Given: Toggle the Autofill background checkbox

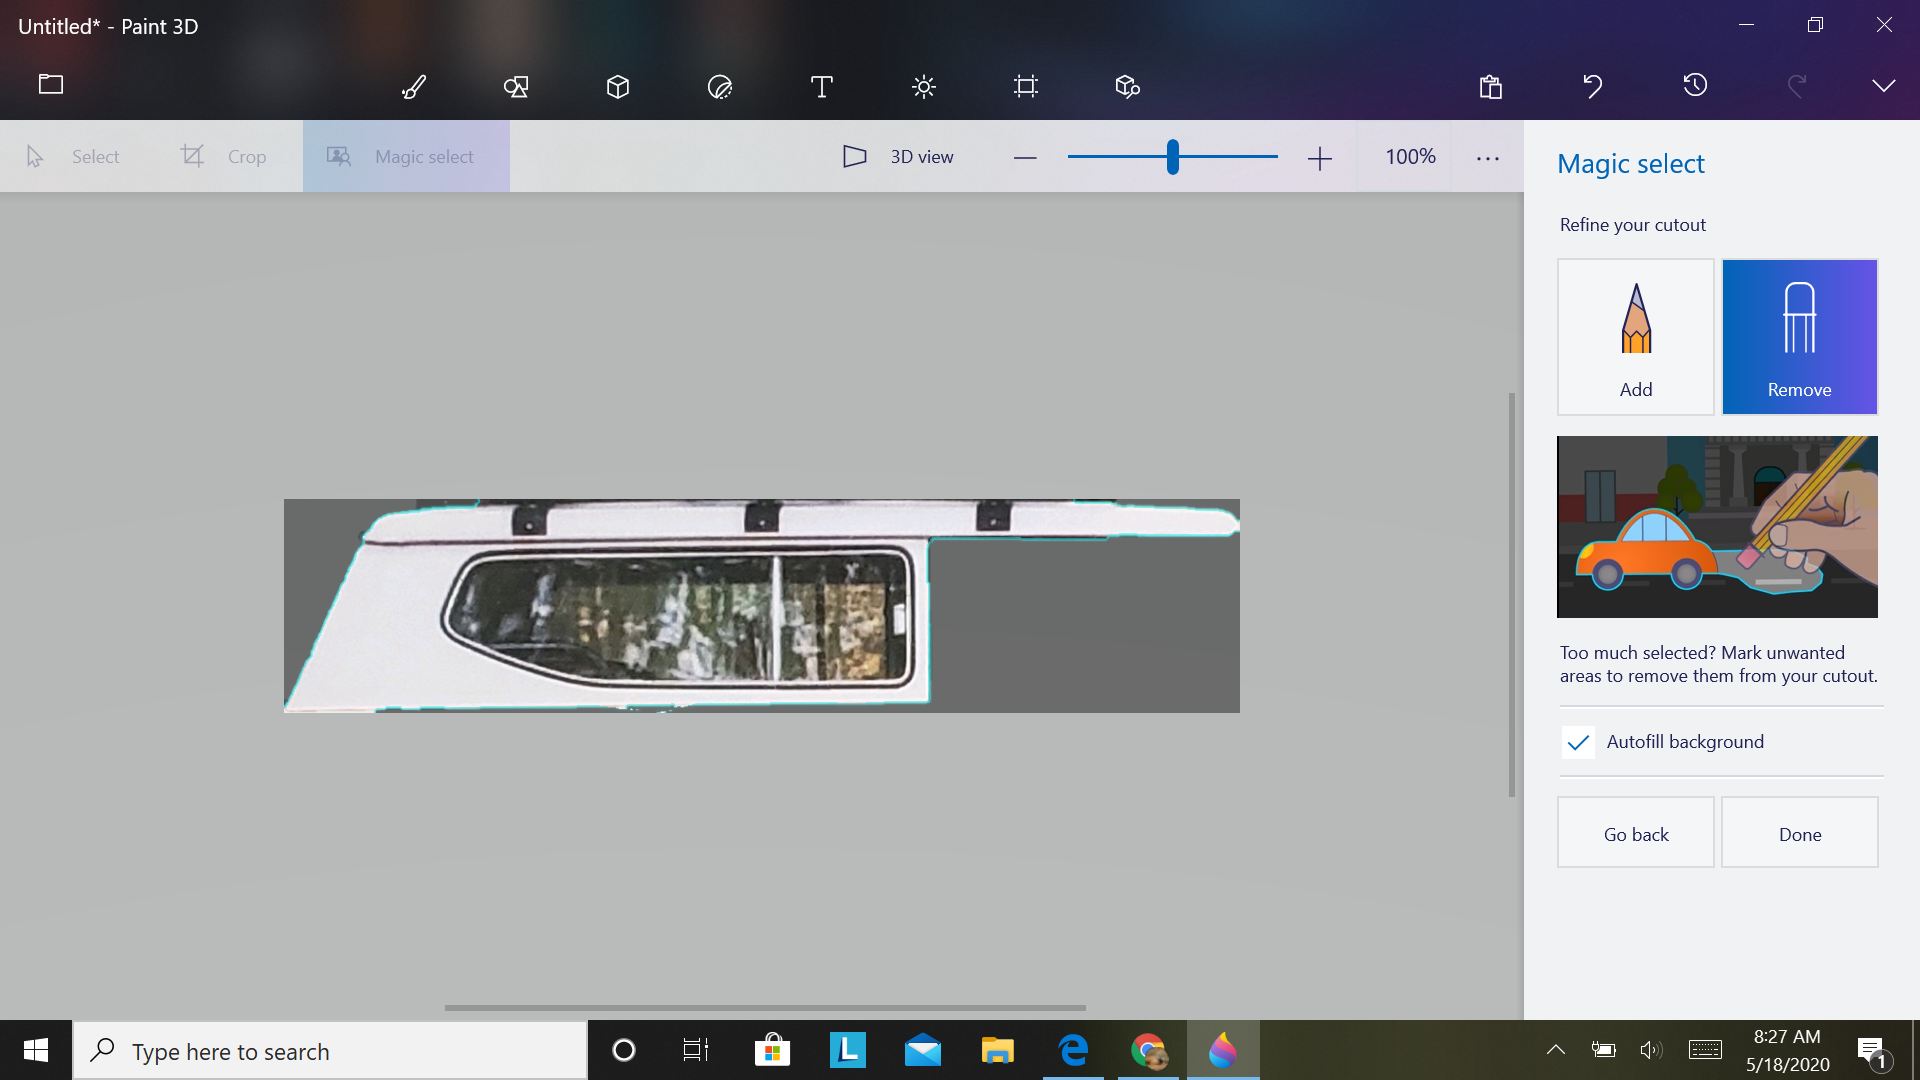Looking at the screenshot, I should click(x=1578, y=742).
